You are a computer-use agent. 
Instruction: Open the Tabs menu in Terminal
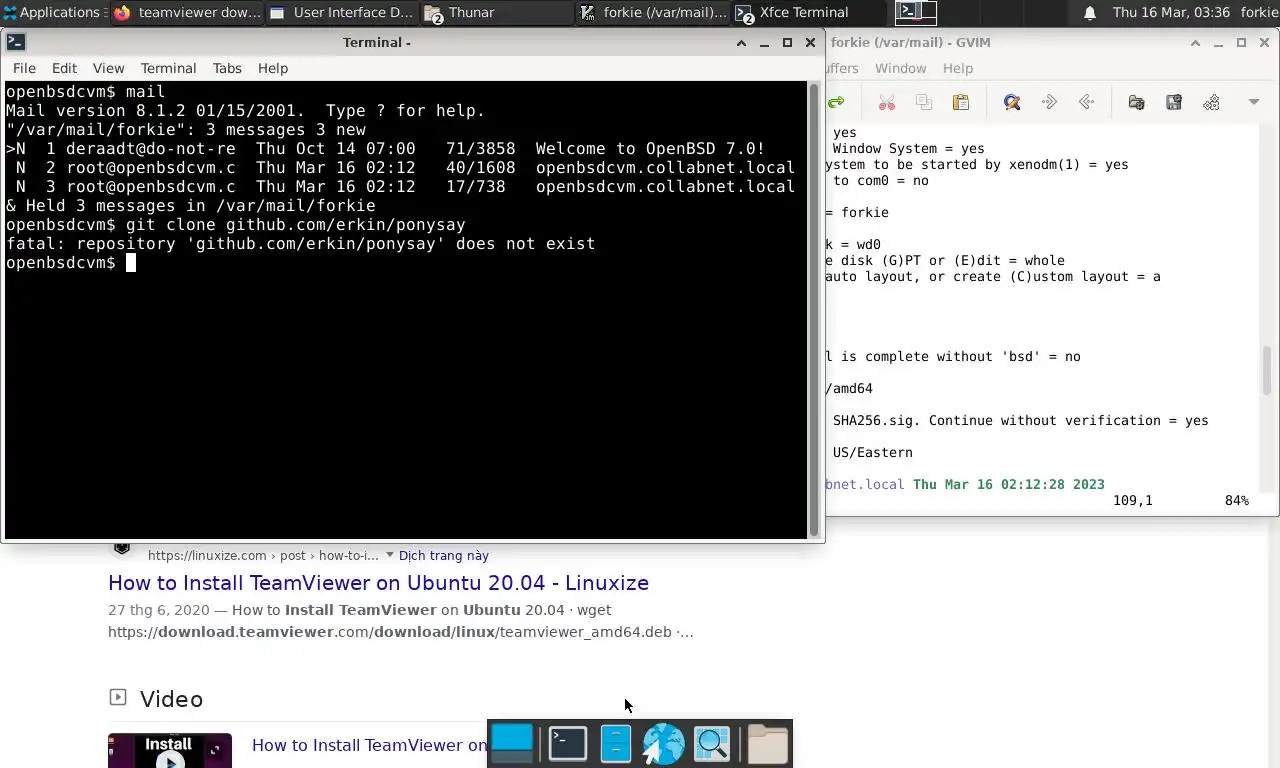pyautogui.click(x=227, y=68)
